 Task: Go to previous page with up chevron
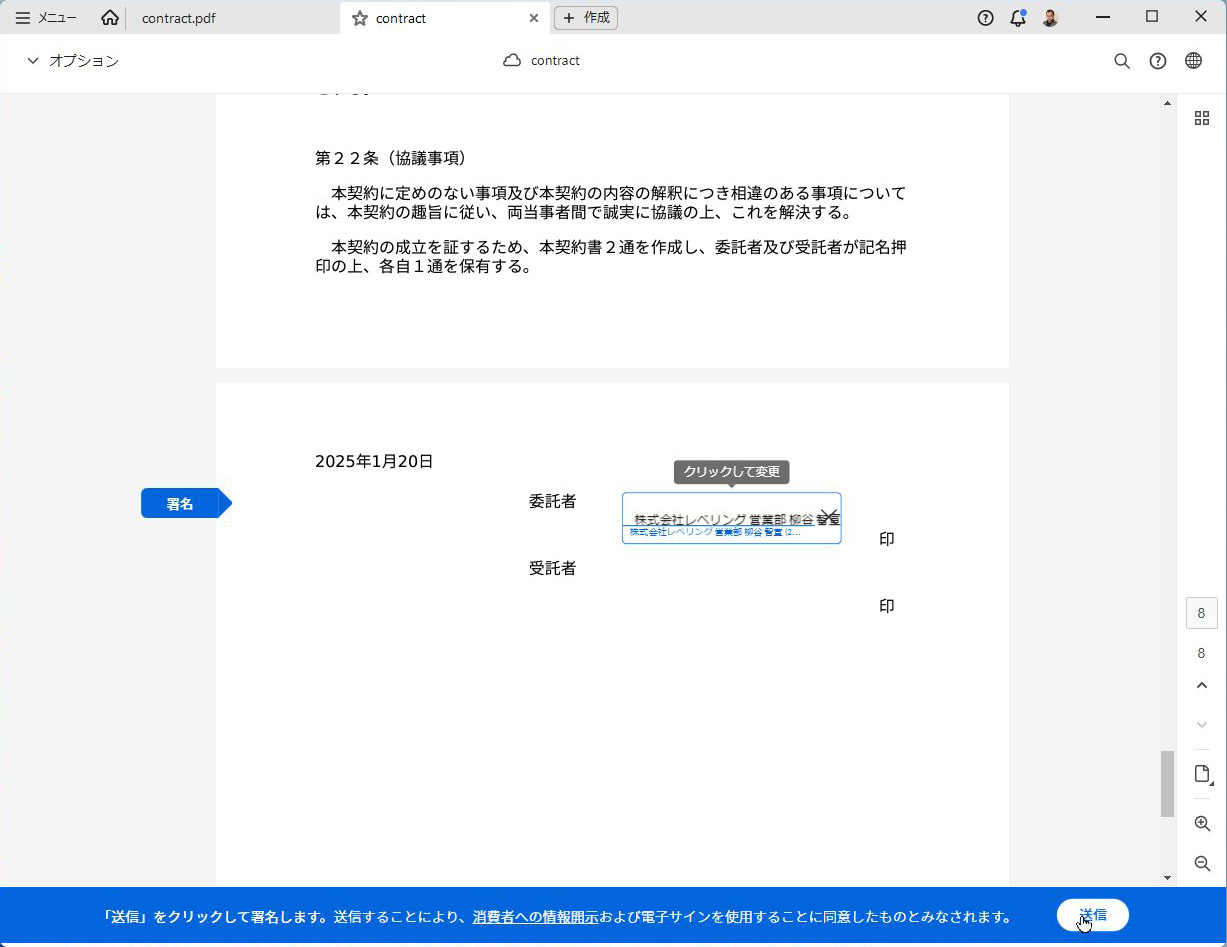pyautogui.click(x=1202, y=686)
